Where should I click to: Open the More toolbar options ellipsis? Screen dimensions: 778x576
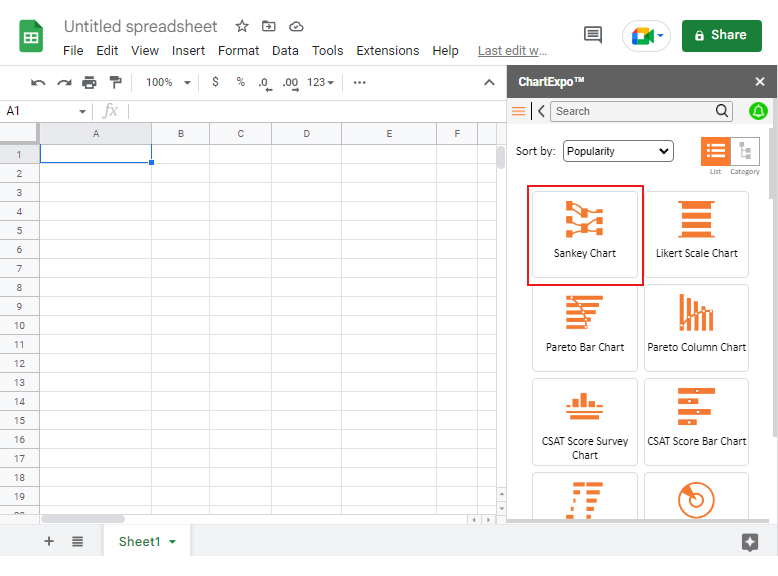359,82
